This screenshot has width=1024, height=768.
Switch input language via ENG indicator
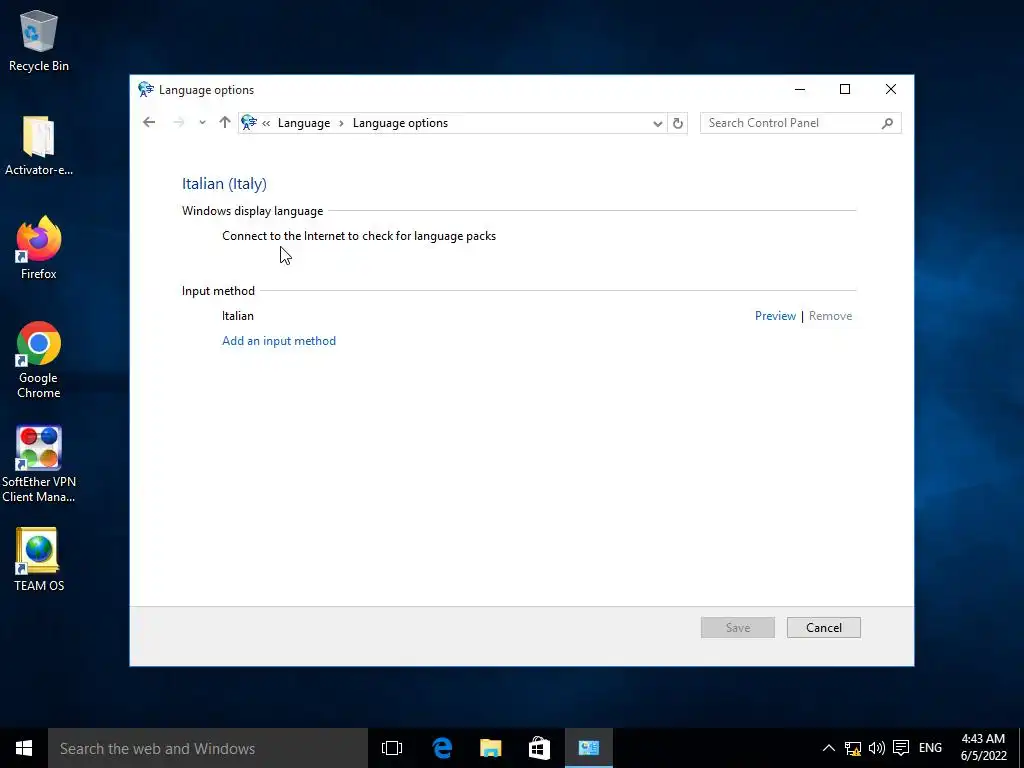pos(930,748)
